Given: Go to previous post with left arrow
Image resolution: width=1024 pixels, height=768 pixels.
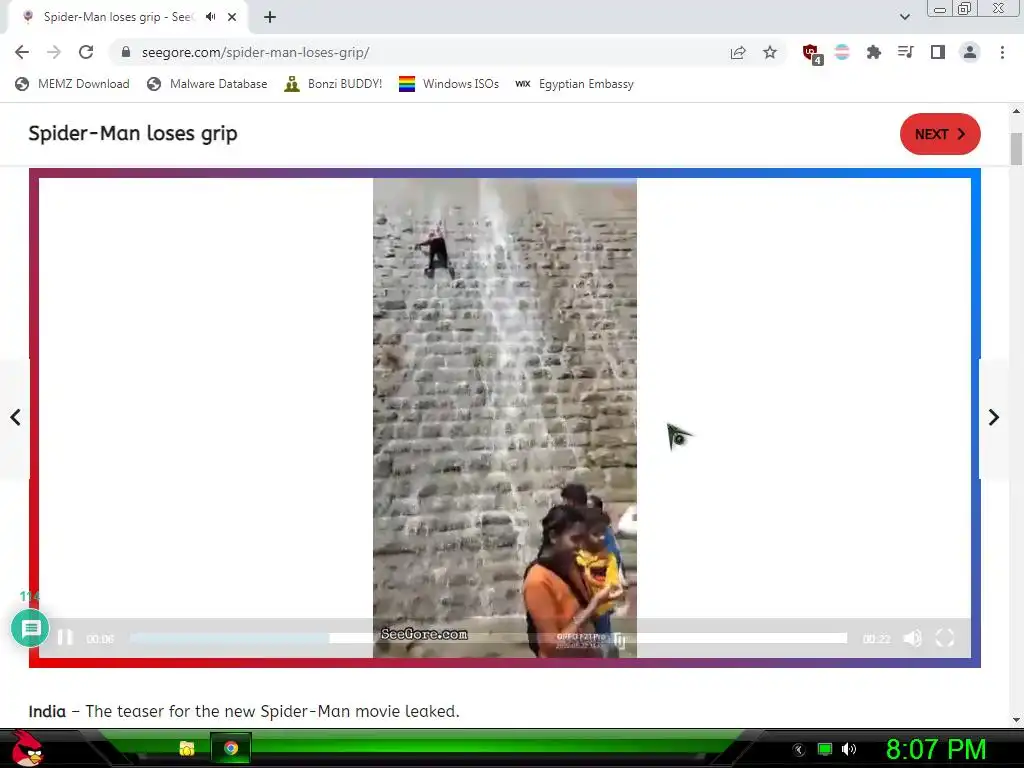Looking at the screenshot, I should (x=15, y=417).
